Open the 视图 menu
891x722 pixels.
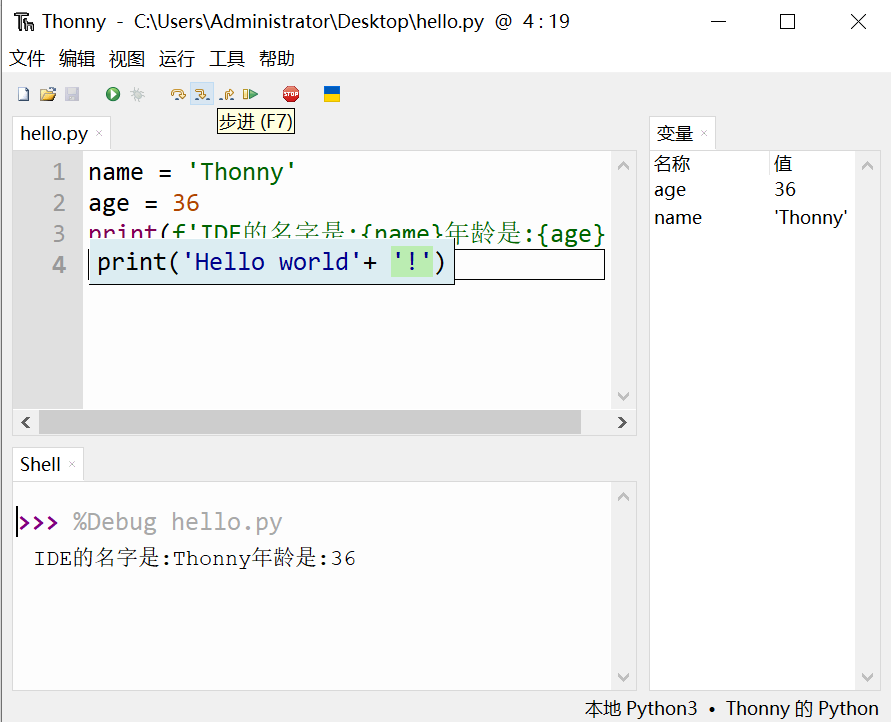pos(127,58)
